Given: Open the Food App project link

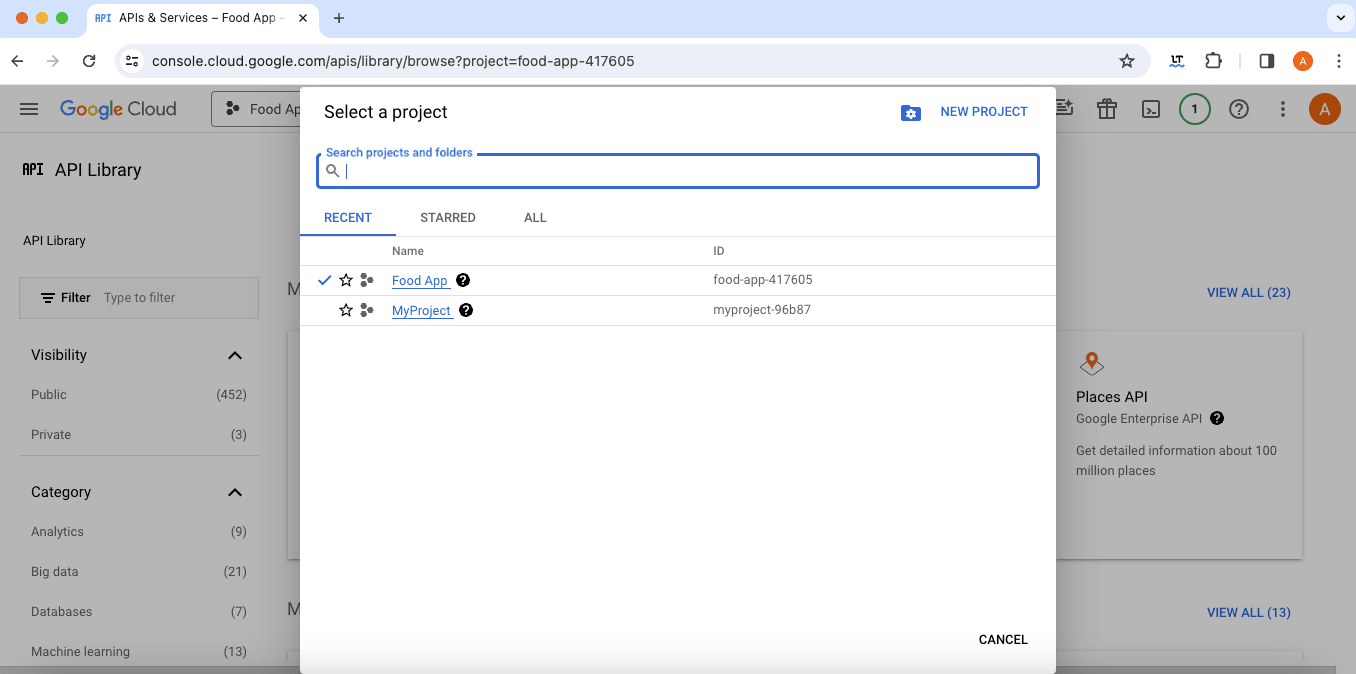Looking at the screenshot, I should (x=420, y=280).
